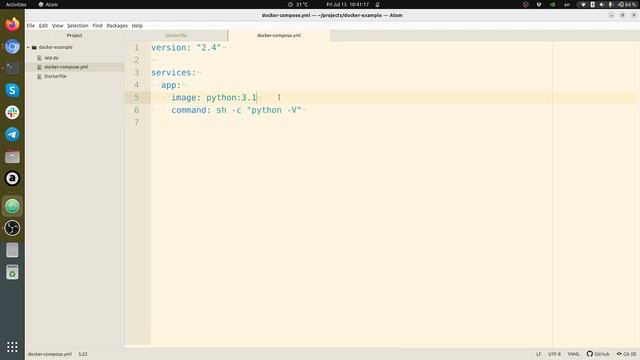Open the Edit menu
This screenshot has width=640, height=360.
coord(43,26)
